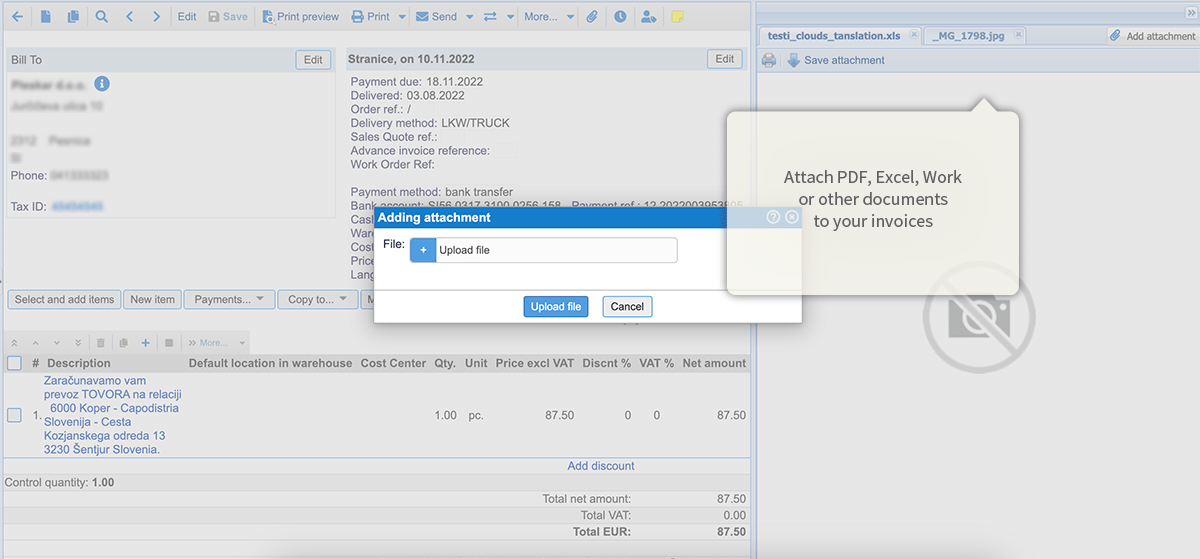
Task: Expand the Print dropdown arrow
Action: coord(402,17)
